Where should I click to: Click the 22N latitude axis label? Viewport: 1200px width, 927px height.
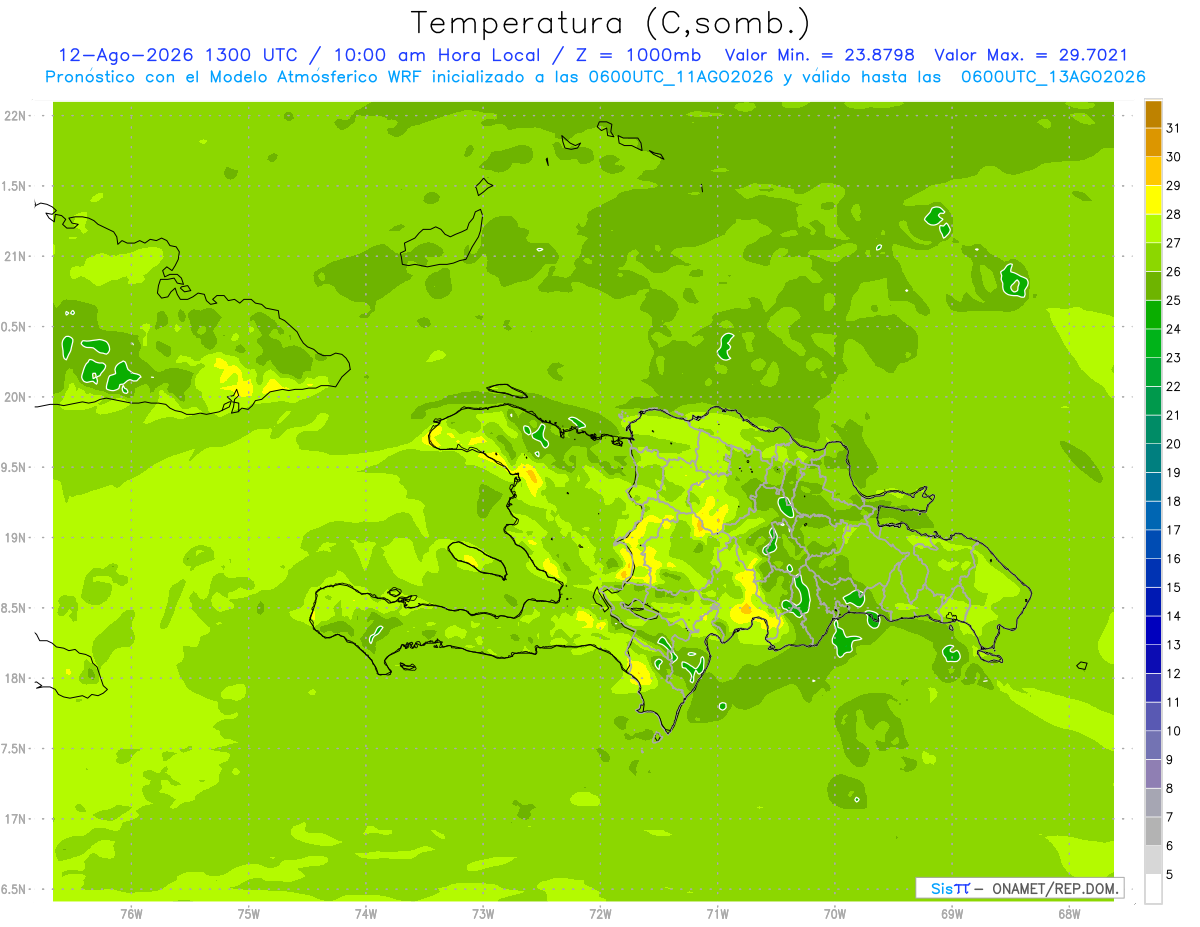(x=15, y=116)
